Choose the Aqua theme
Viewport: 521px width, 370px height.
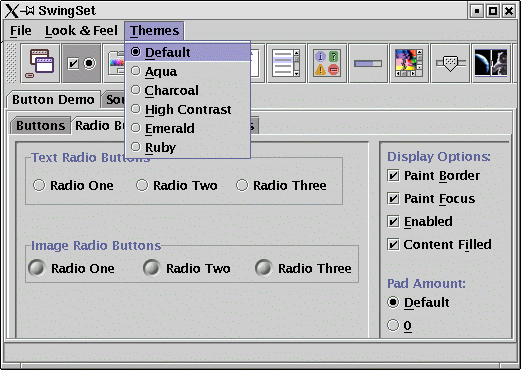[x=188, y=71]
